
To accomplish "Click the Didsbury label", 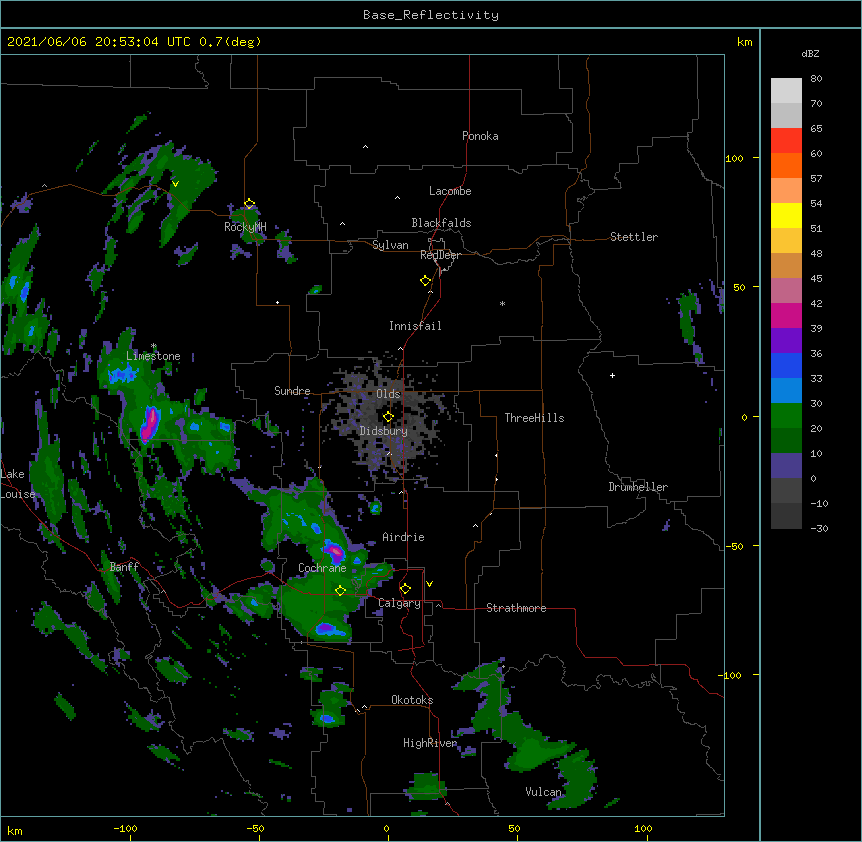I will pos(384,431).
